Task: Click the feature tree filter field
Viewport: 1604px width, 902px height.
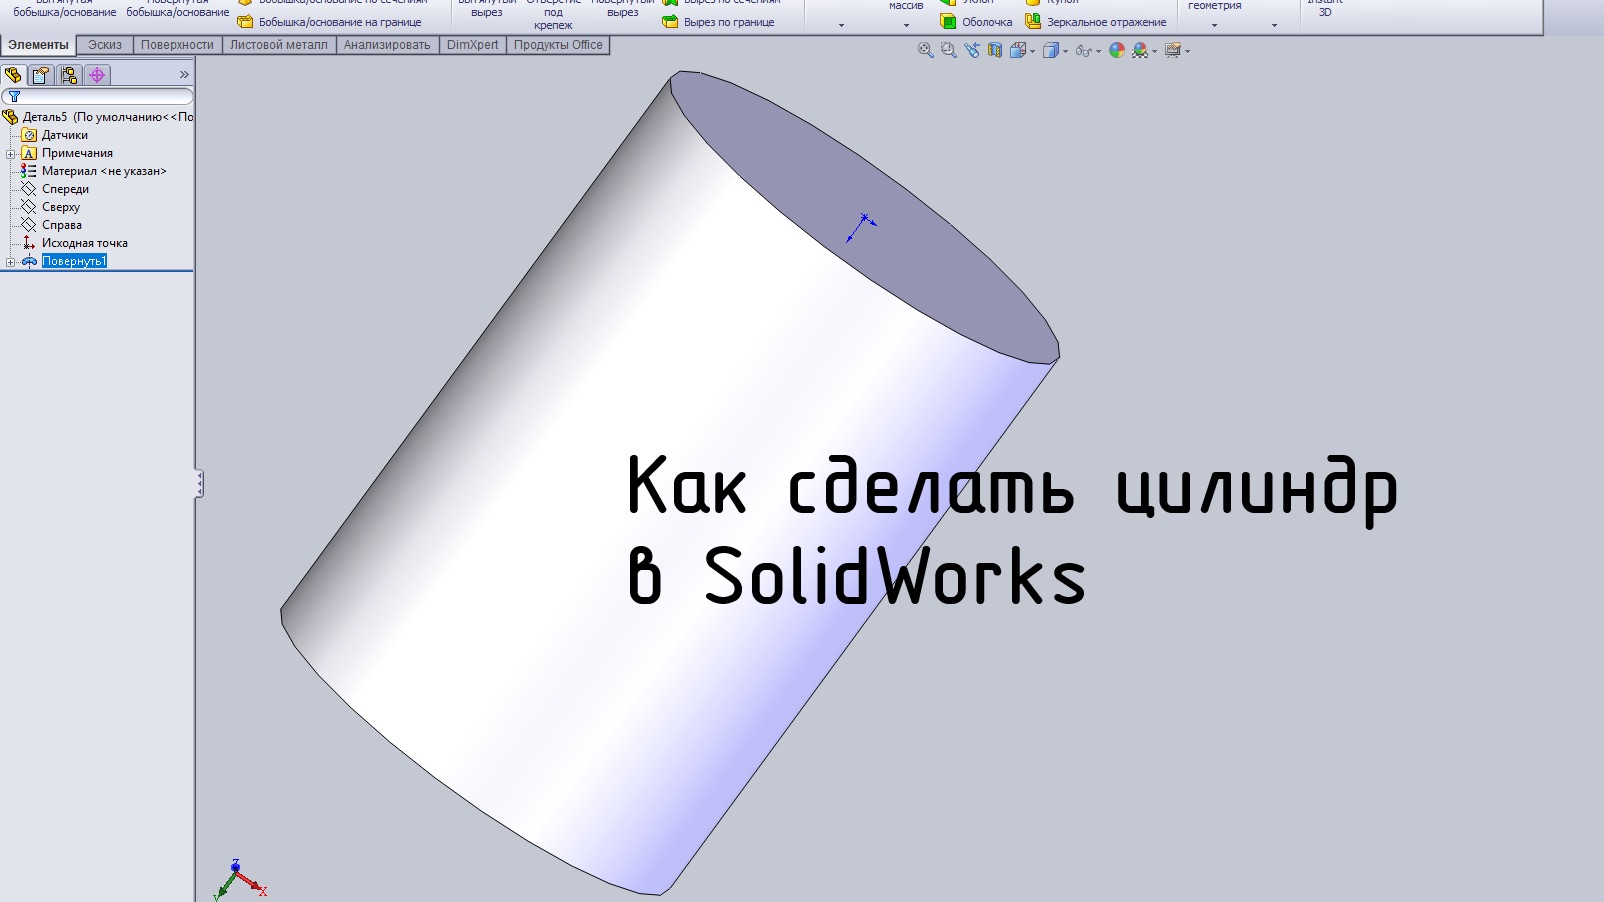Action: click(x=97, y=96)
